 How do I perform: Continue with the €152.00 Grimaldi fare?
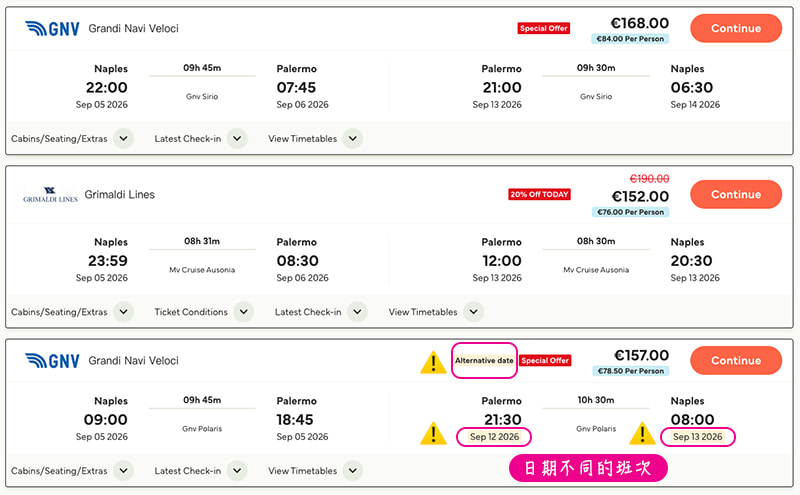pos(735,194)
